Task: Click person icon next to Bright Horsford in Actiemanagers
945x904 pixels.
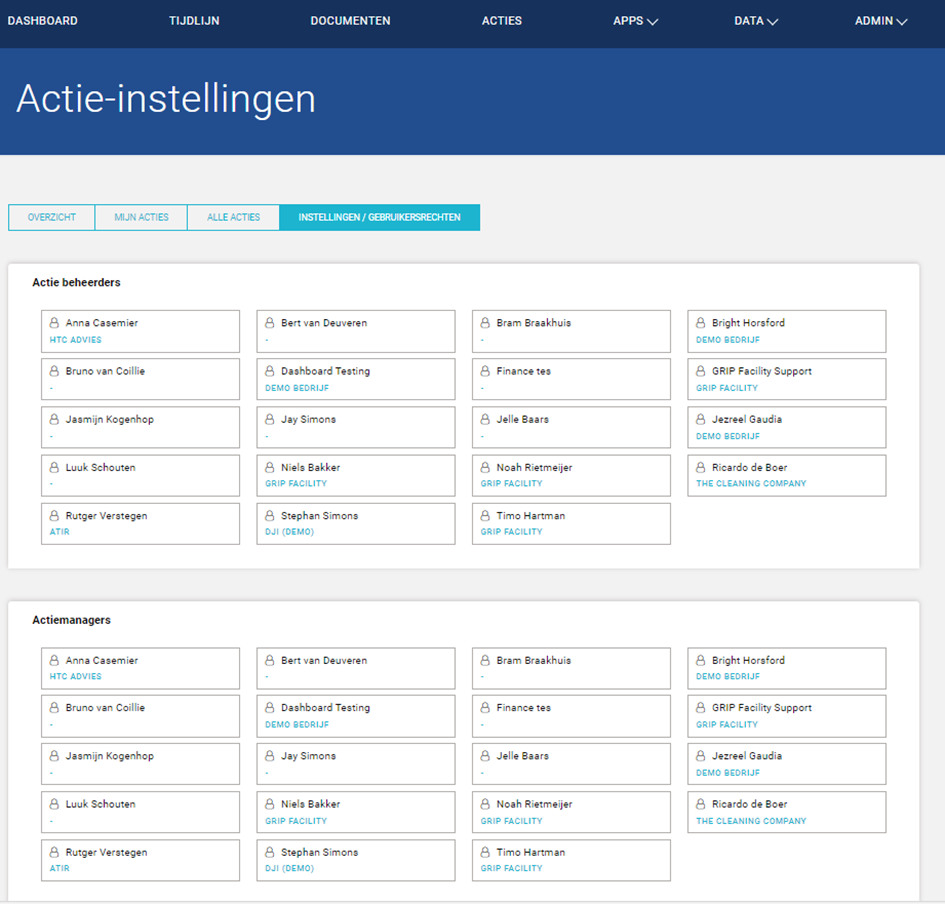Action: pyautogui.click(x=700, y=660)
